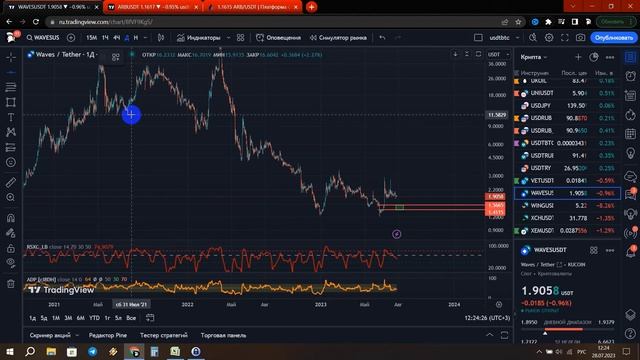Image resolution: width=640 pixels, height=360 pixels.
Task: Hide all drawings with eye icon
Action: point(11,263)
